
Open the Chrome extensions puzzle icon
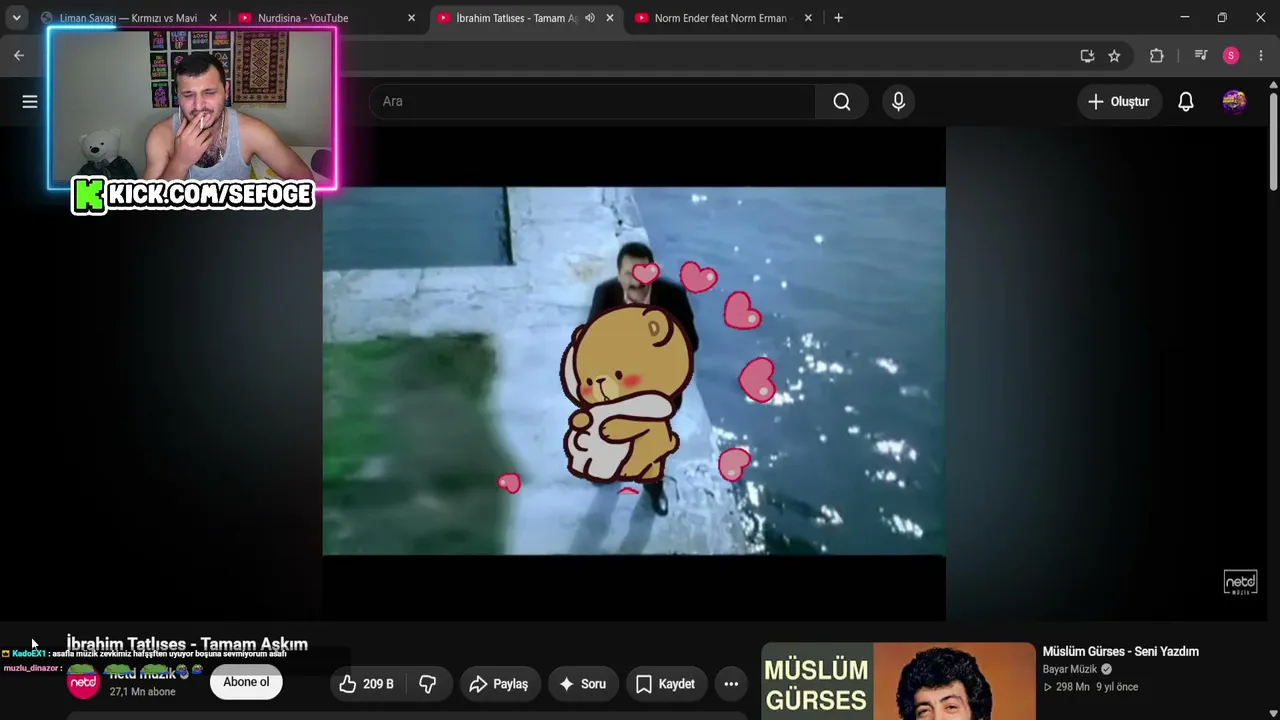coord(1157,56)
